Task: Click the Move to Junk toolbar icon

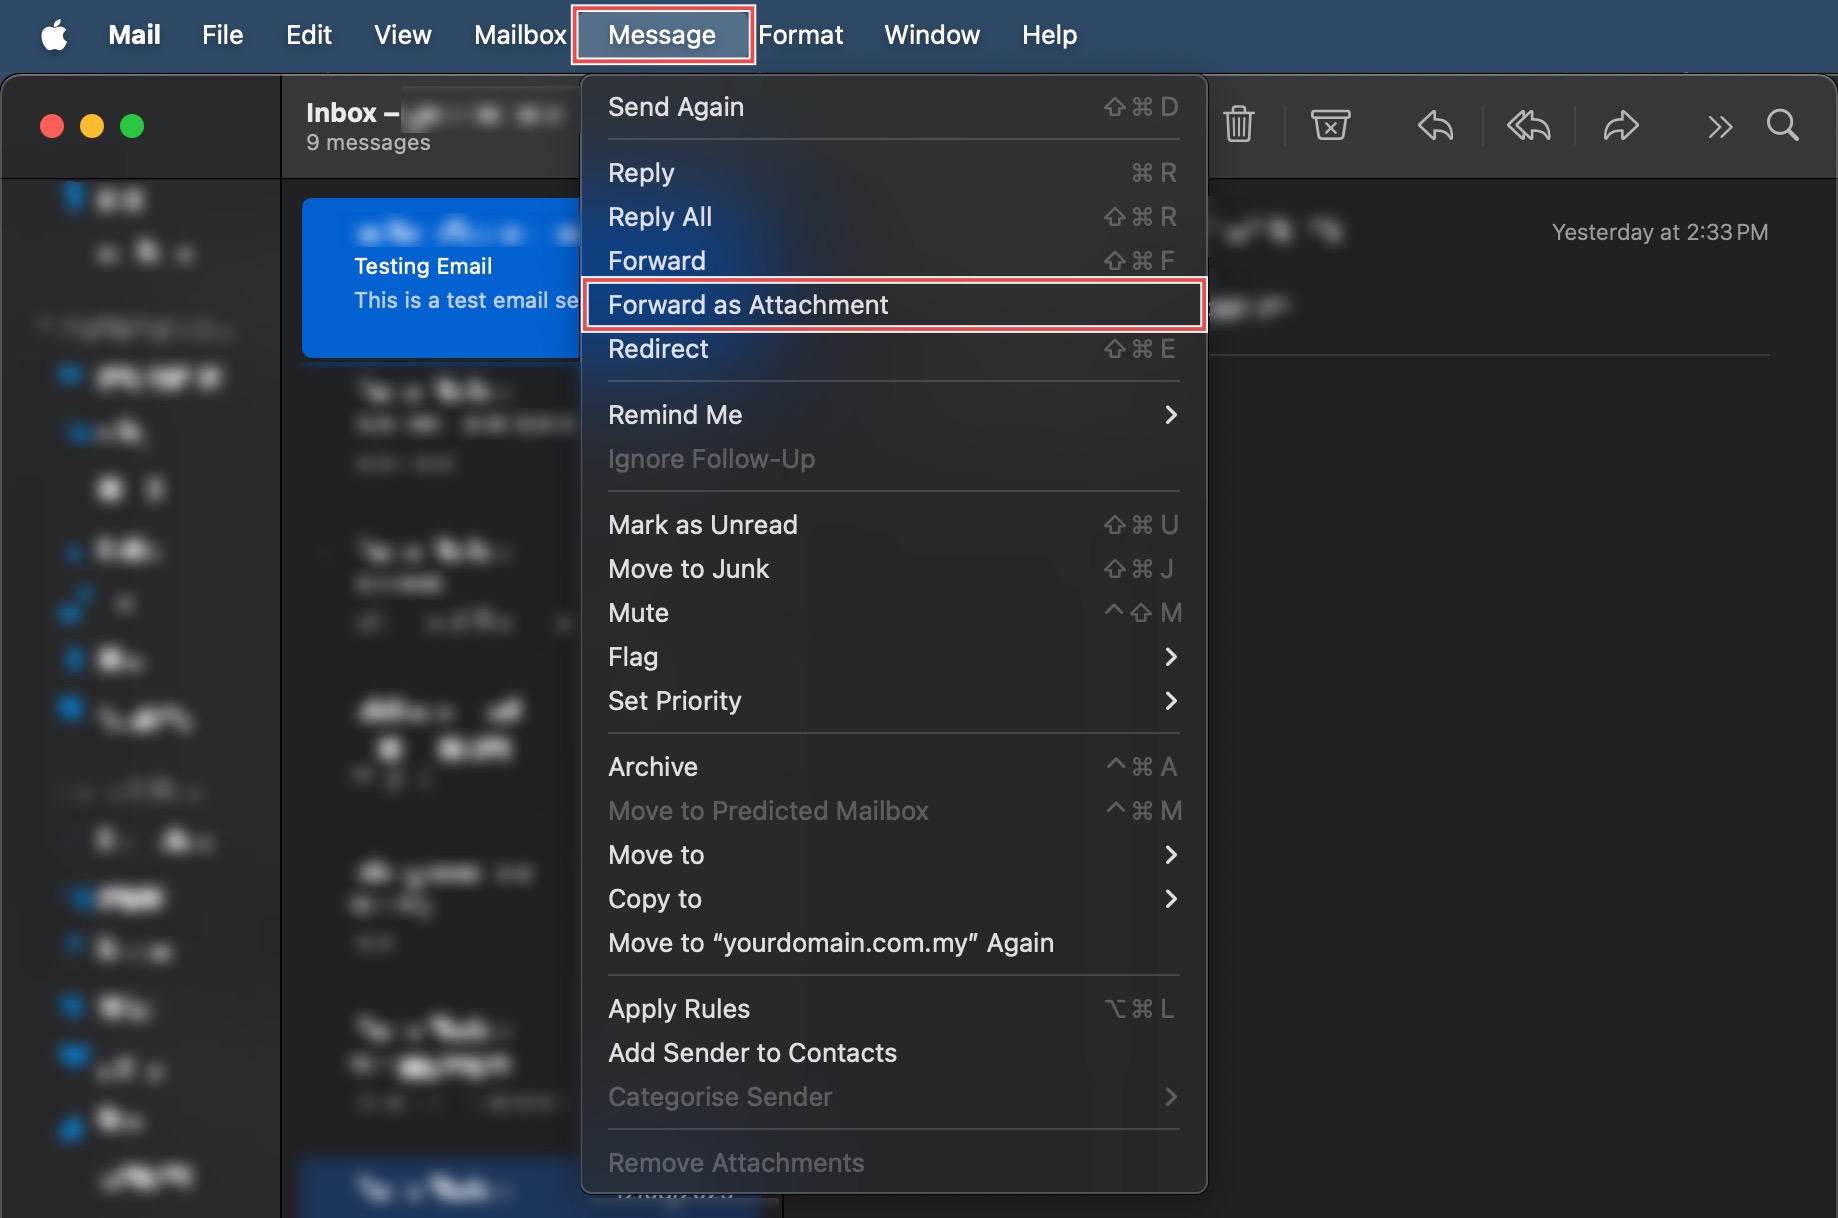Action: click(1330, 125)
